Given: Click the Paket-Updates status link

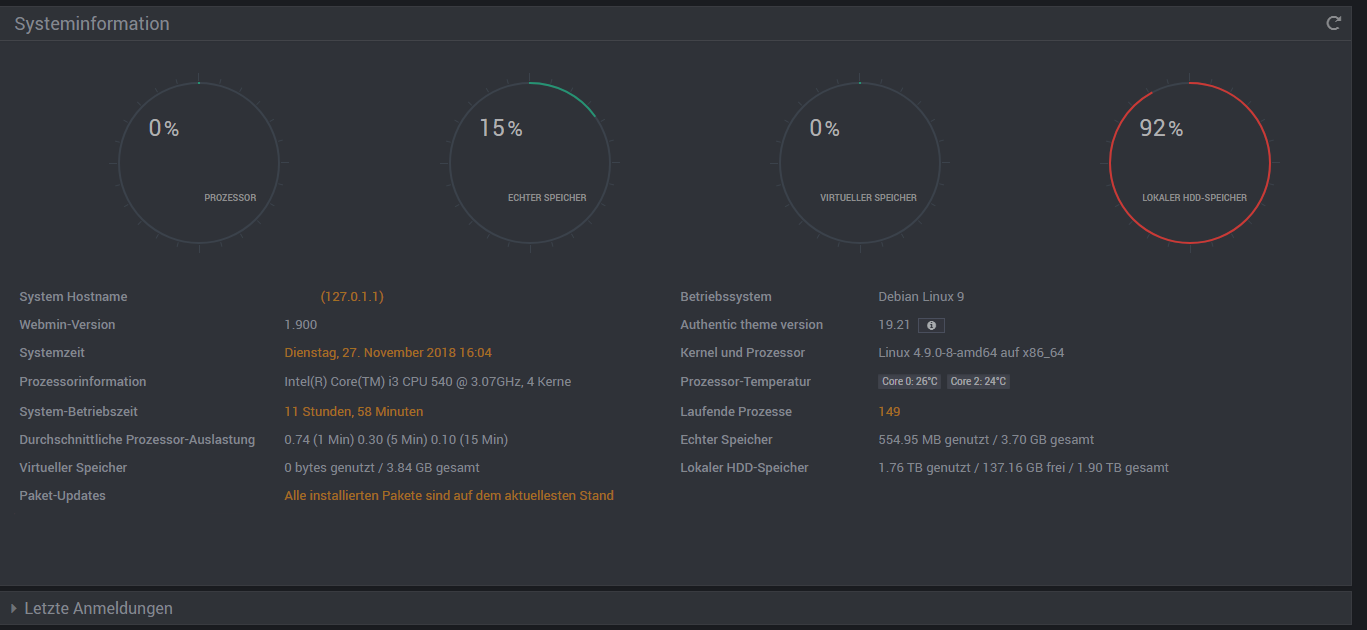Looking at the screenshot, I should click(x=449, y=496).
